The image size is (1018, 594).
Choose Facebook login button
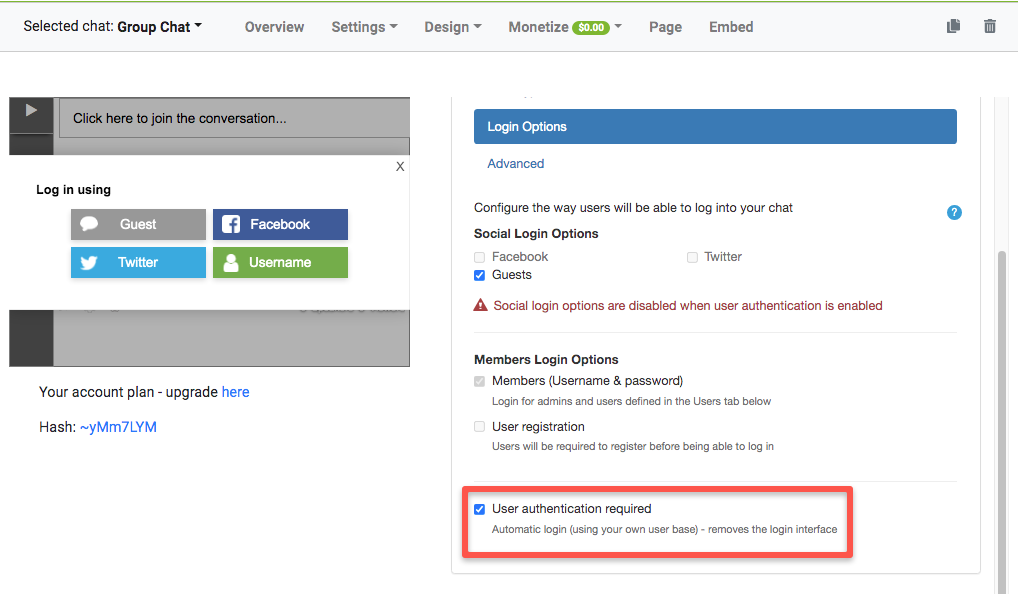click(x=280, y=225)
